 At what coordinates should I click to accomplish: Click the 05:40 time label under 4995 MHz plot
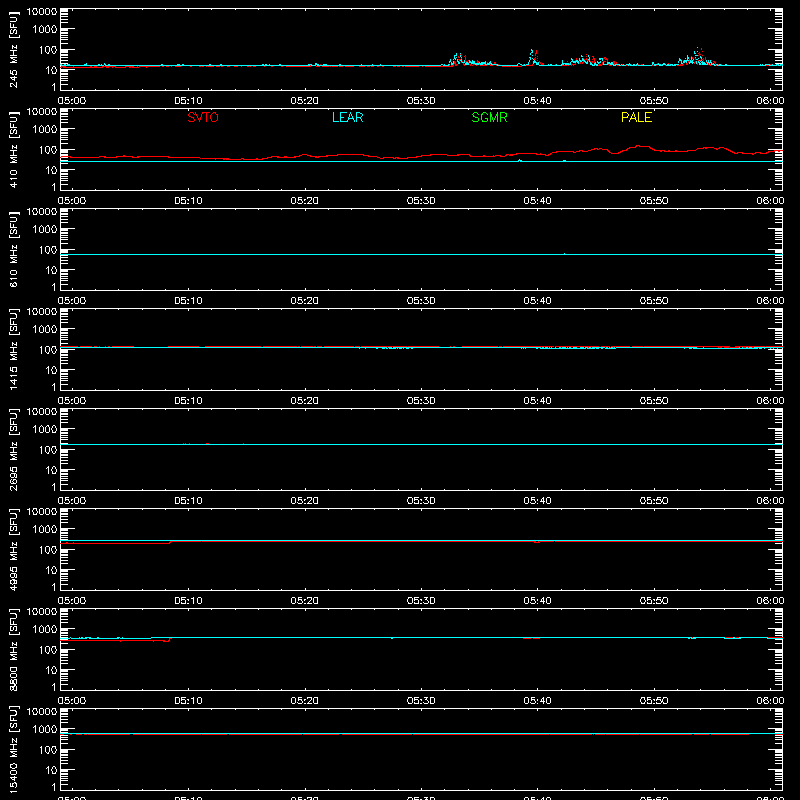[x=537, y=601]
